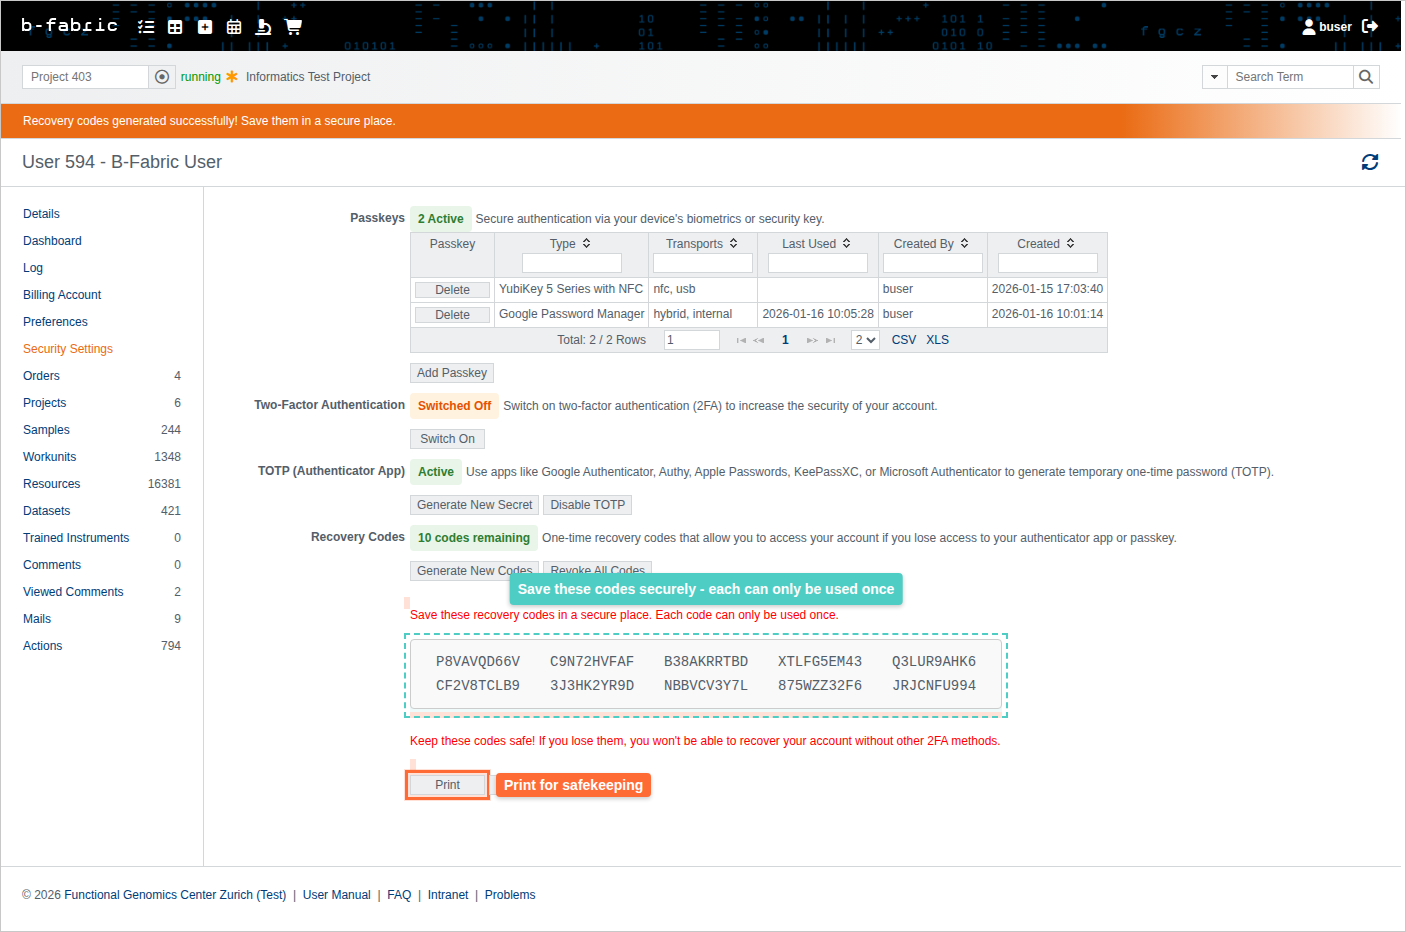Click the refresh icon beside user title
Screen dimensions: 1406x932
(x=1369, y=162)
